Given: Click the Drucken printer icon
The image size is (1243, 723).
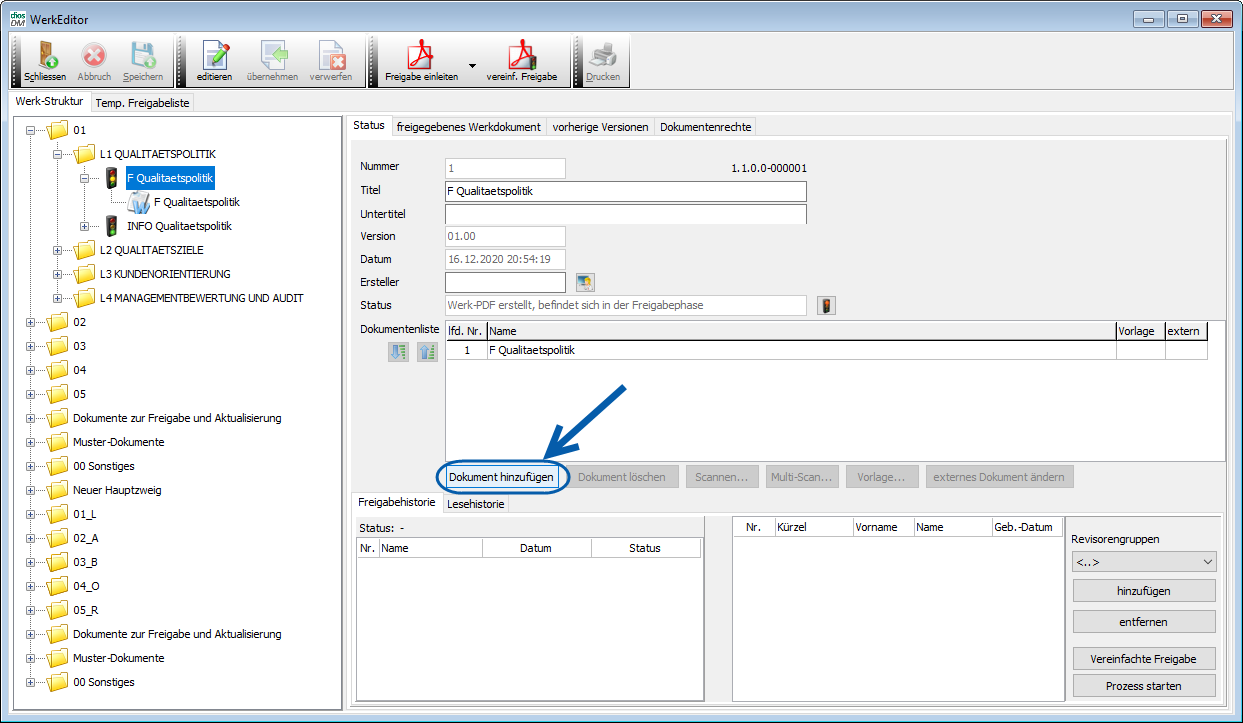Looking at the screenshot, I should pos(602,56).
